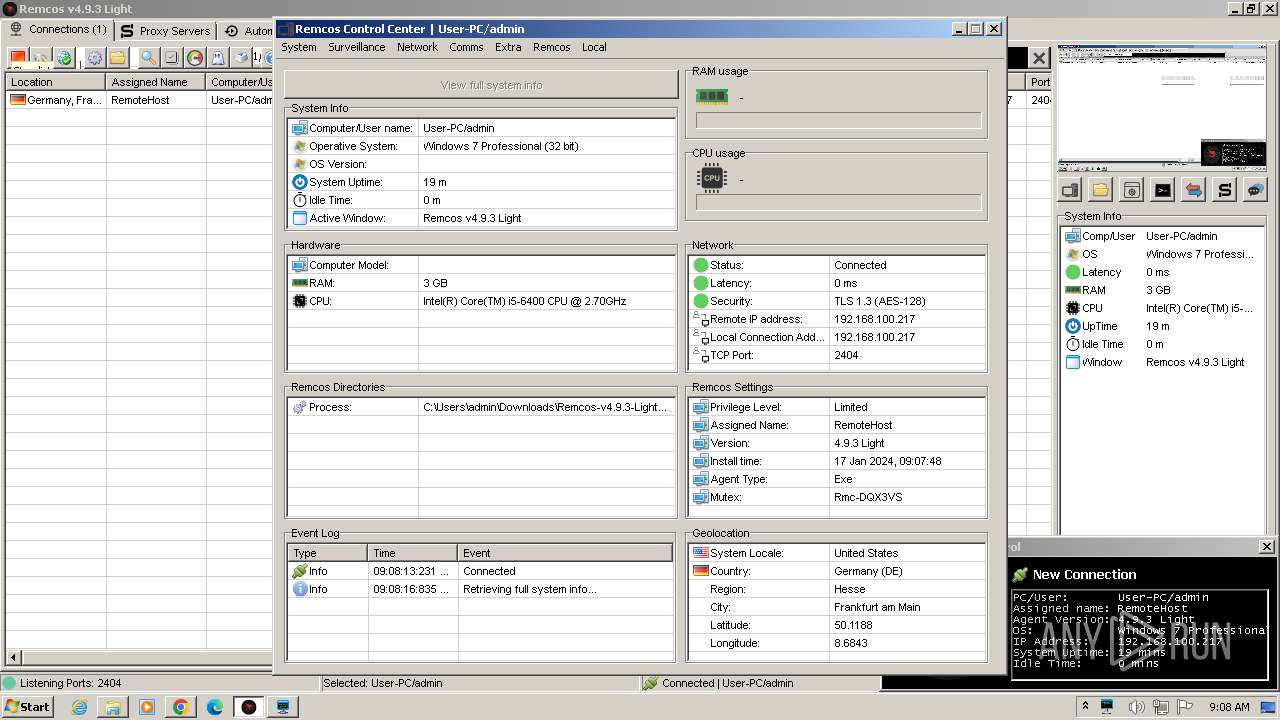This screenshot has width=1280, height=720.
Task: Click the Process path value in Remcos Directories
Action: [x=545, y=407]
